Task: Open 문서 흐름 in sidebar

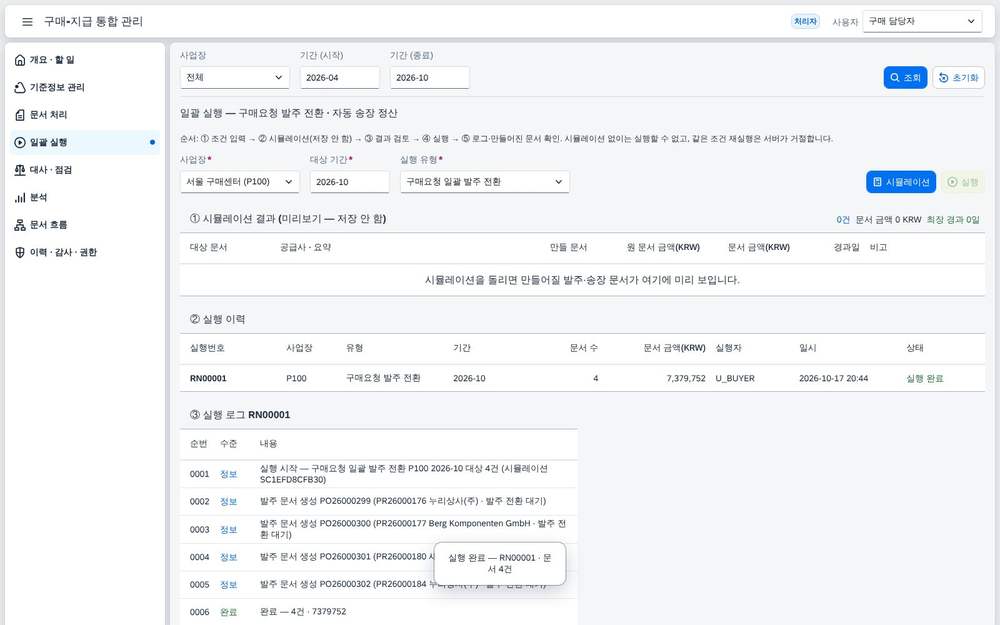Action: (85, 224)
